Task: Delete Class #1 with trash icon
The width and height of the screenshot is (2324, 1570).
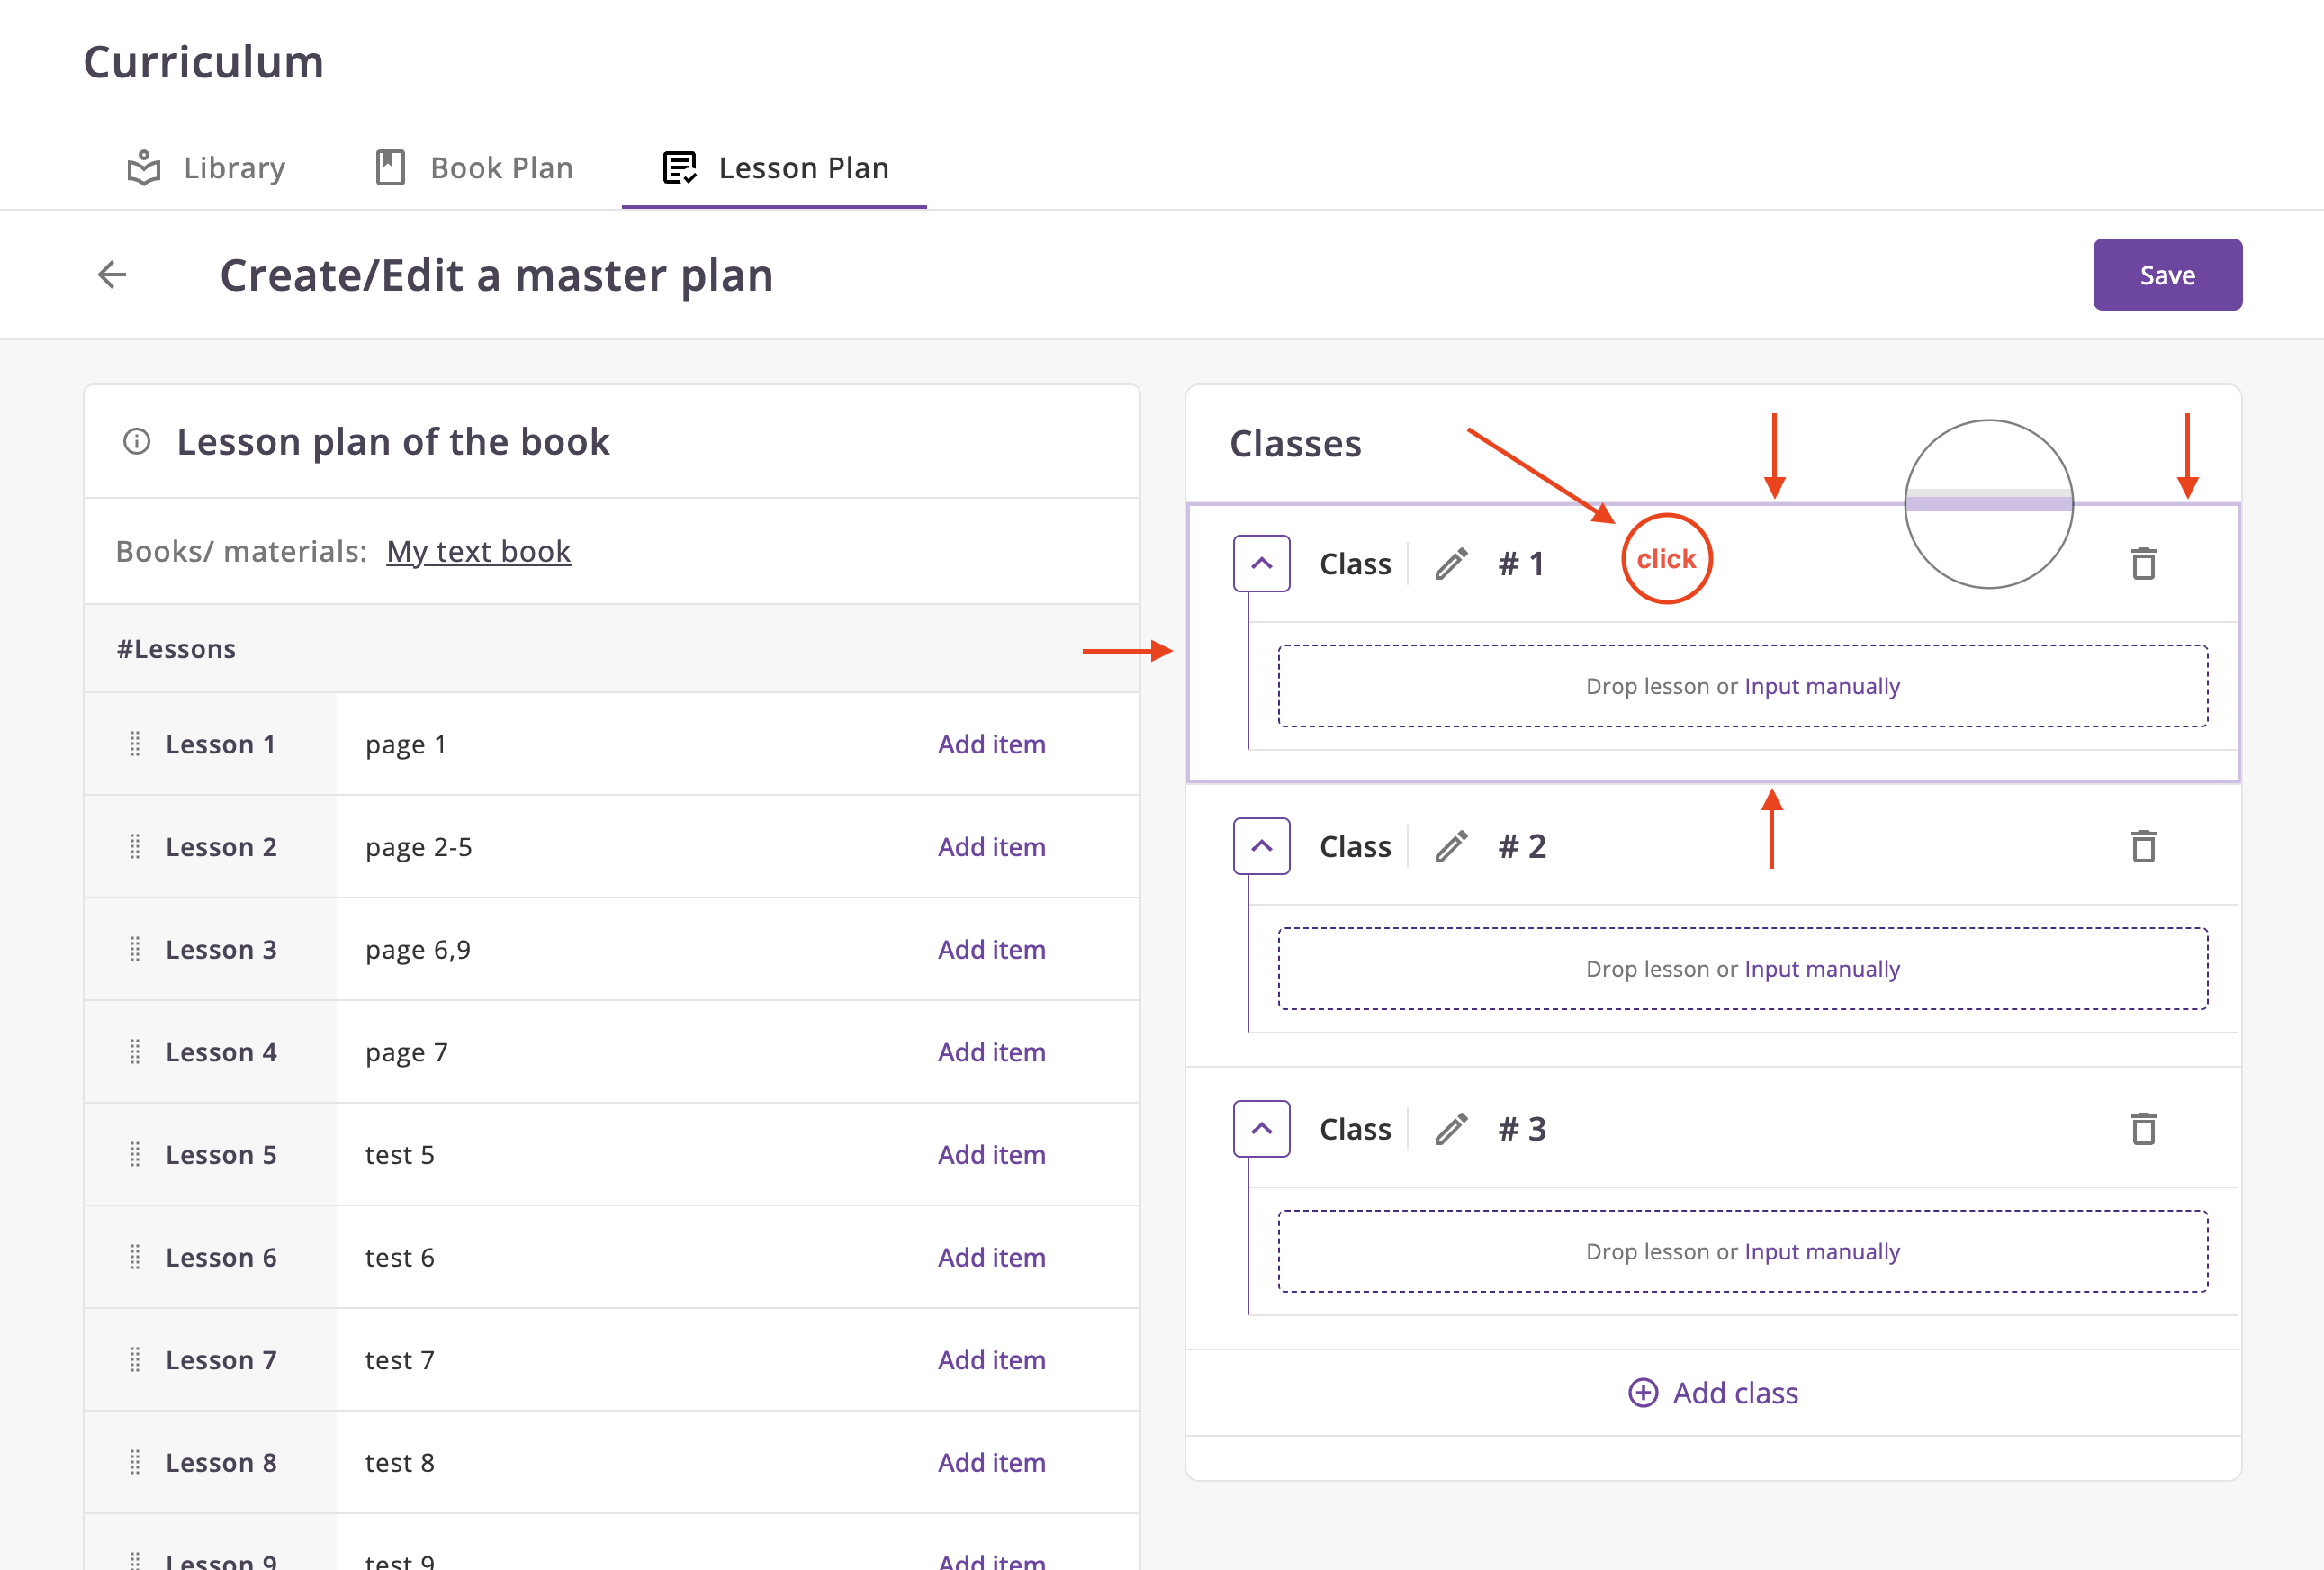Action: coord(2143,564)
